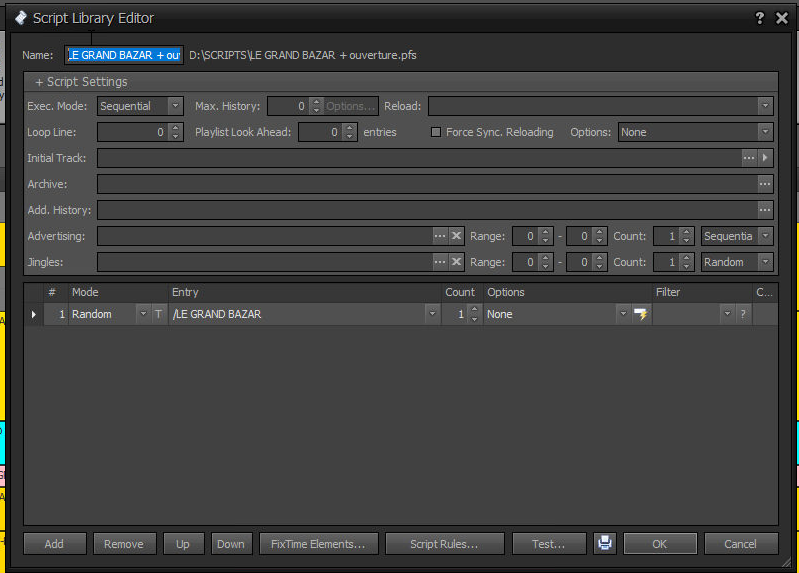Open the row 1 Mode Random dropdown

[142, 314]
